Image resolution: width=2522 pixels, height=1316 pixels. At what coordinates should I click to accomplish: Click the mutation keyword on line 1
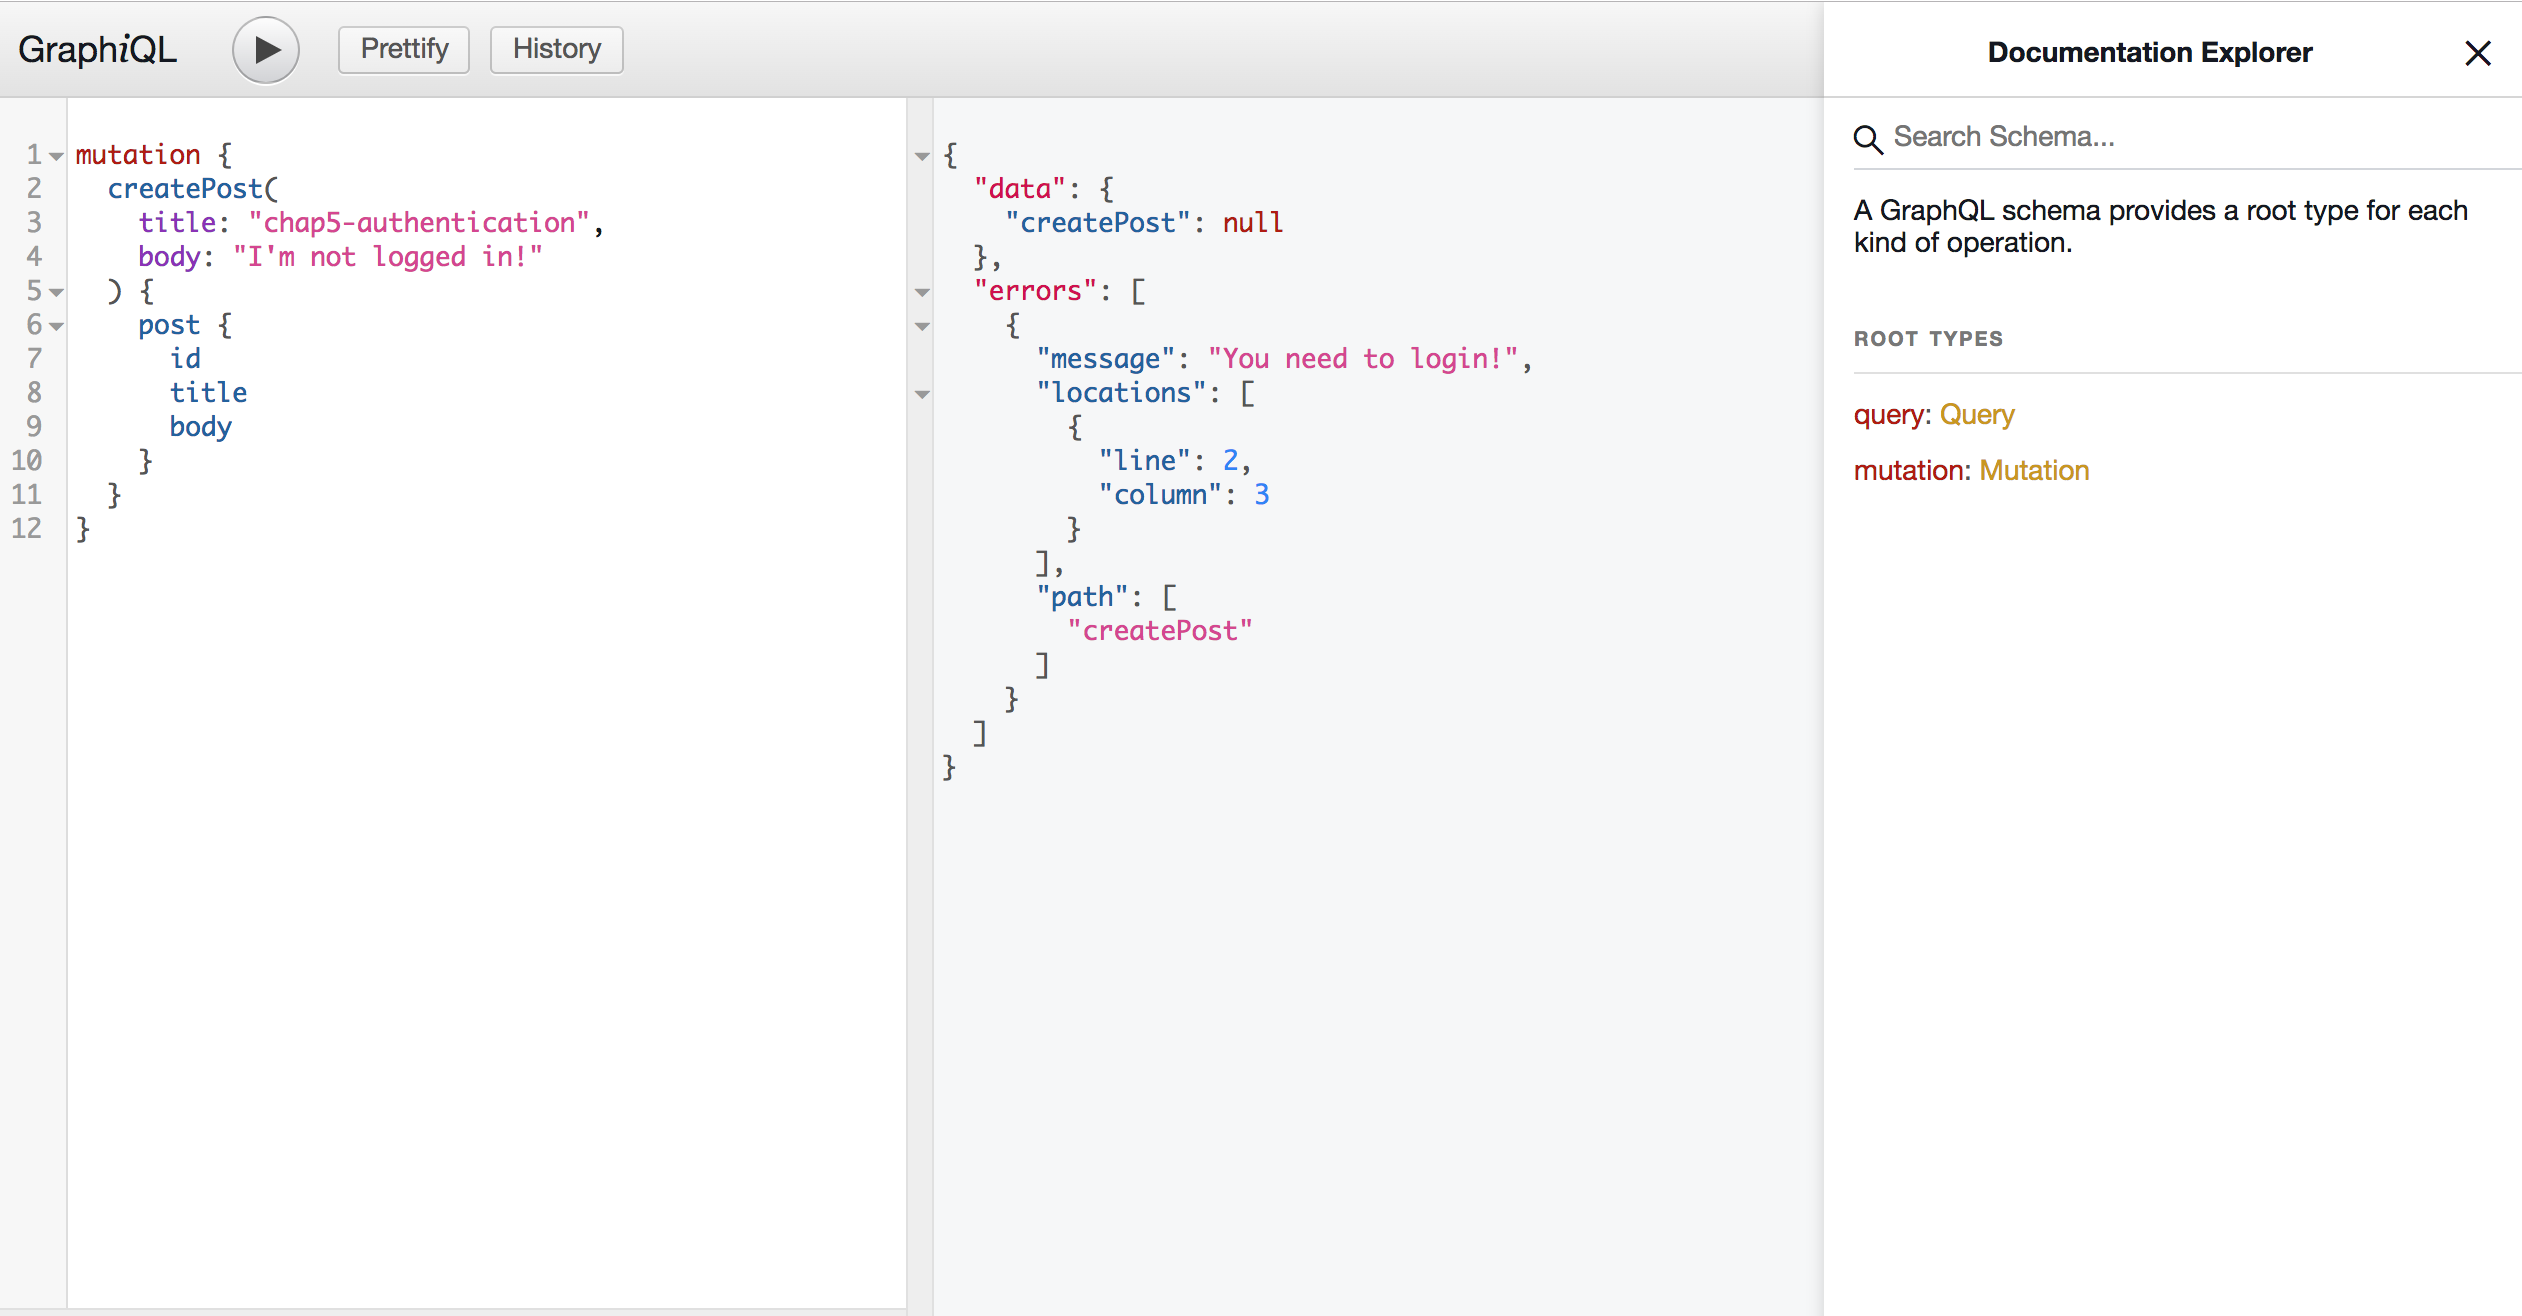pyautogui.click(x=138, y=155)
